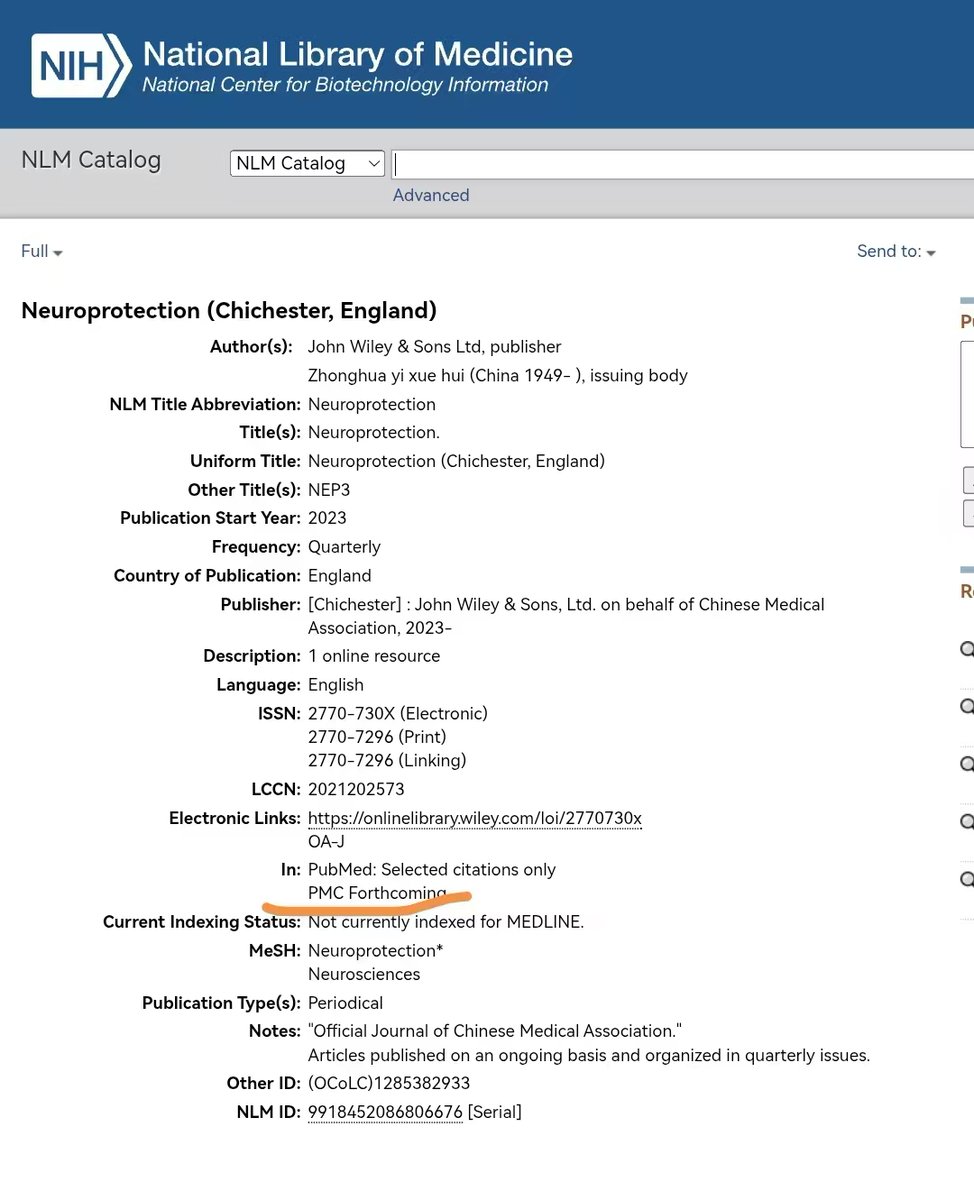This screenshot has width=974, height=1200.
Task: Click the Country of Publication value England
Action: [340, 576]
